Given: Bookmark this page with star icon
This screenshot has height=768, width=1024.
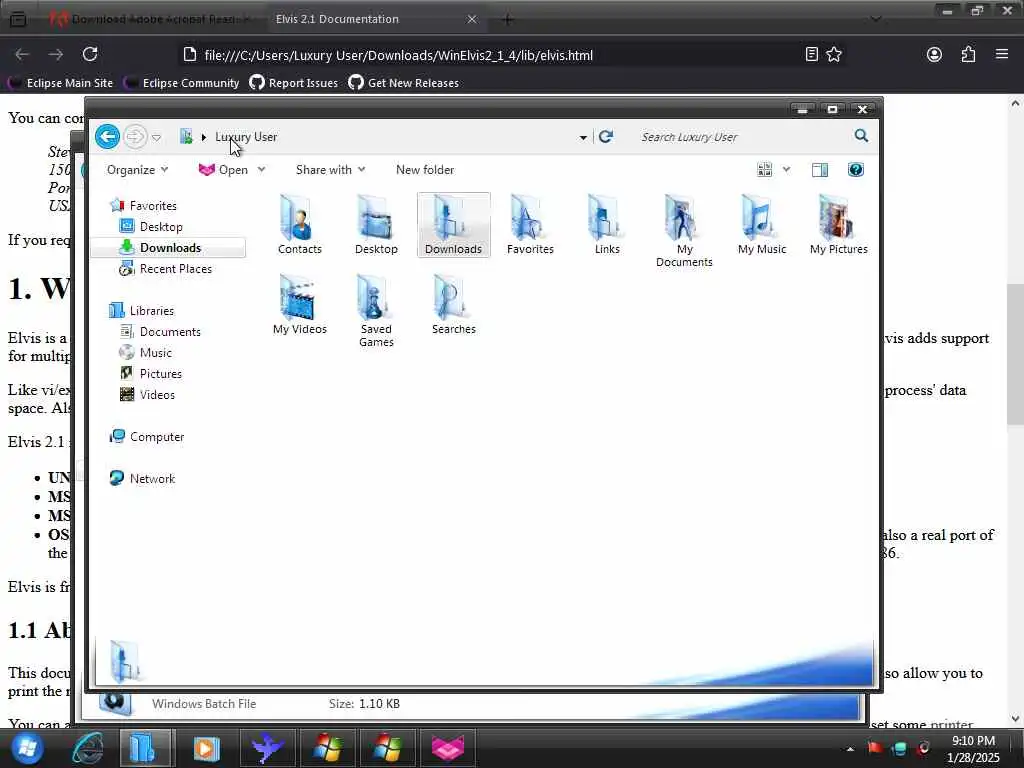Looking at the screenshot, I should (834, 55).
